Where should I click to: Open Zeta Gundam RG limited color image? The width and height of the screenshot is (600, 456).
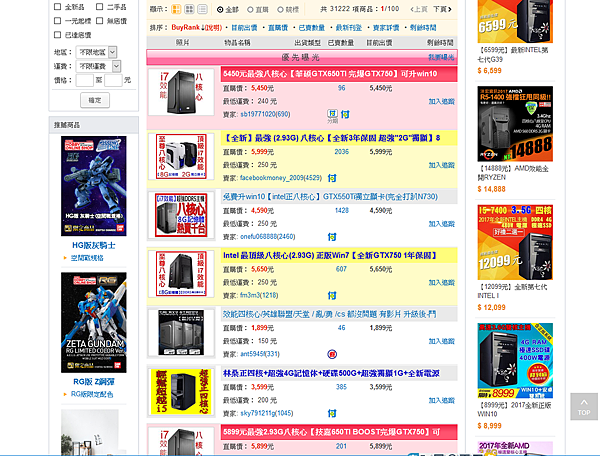point(93,322)
